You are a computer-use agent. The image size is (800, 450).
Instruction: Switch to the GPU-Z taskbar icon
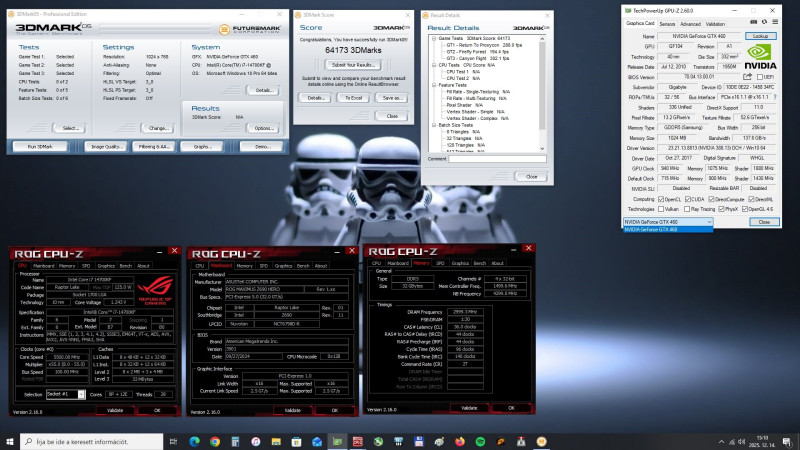click(337, 442)
